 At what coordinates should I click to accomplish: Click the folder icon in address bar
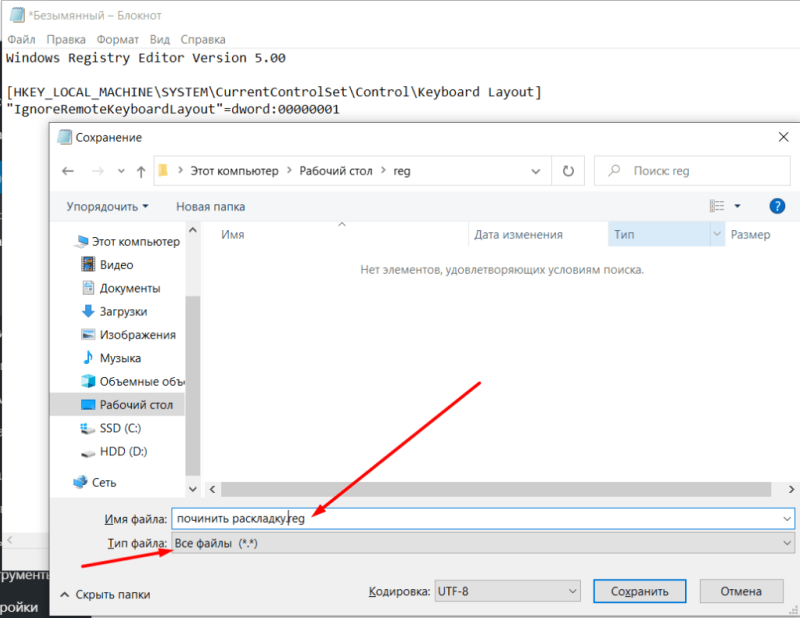163,170
